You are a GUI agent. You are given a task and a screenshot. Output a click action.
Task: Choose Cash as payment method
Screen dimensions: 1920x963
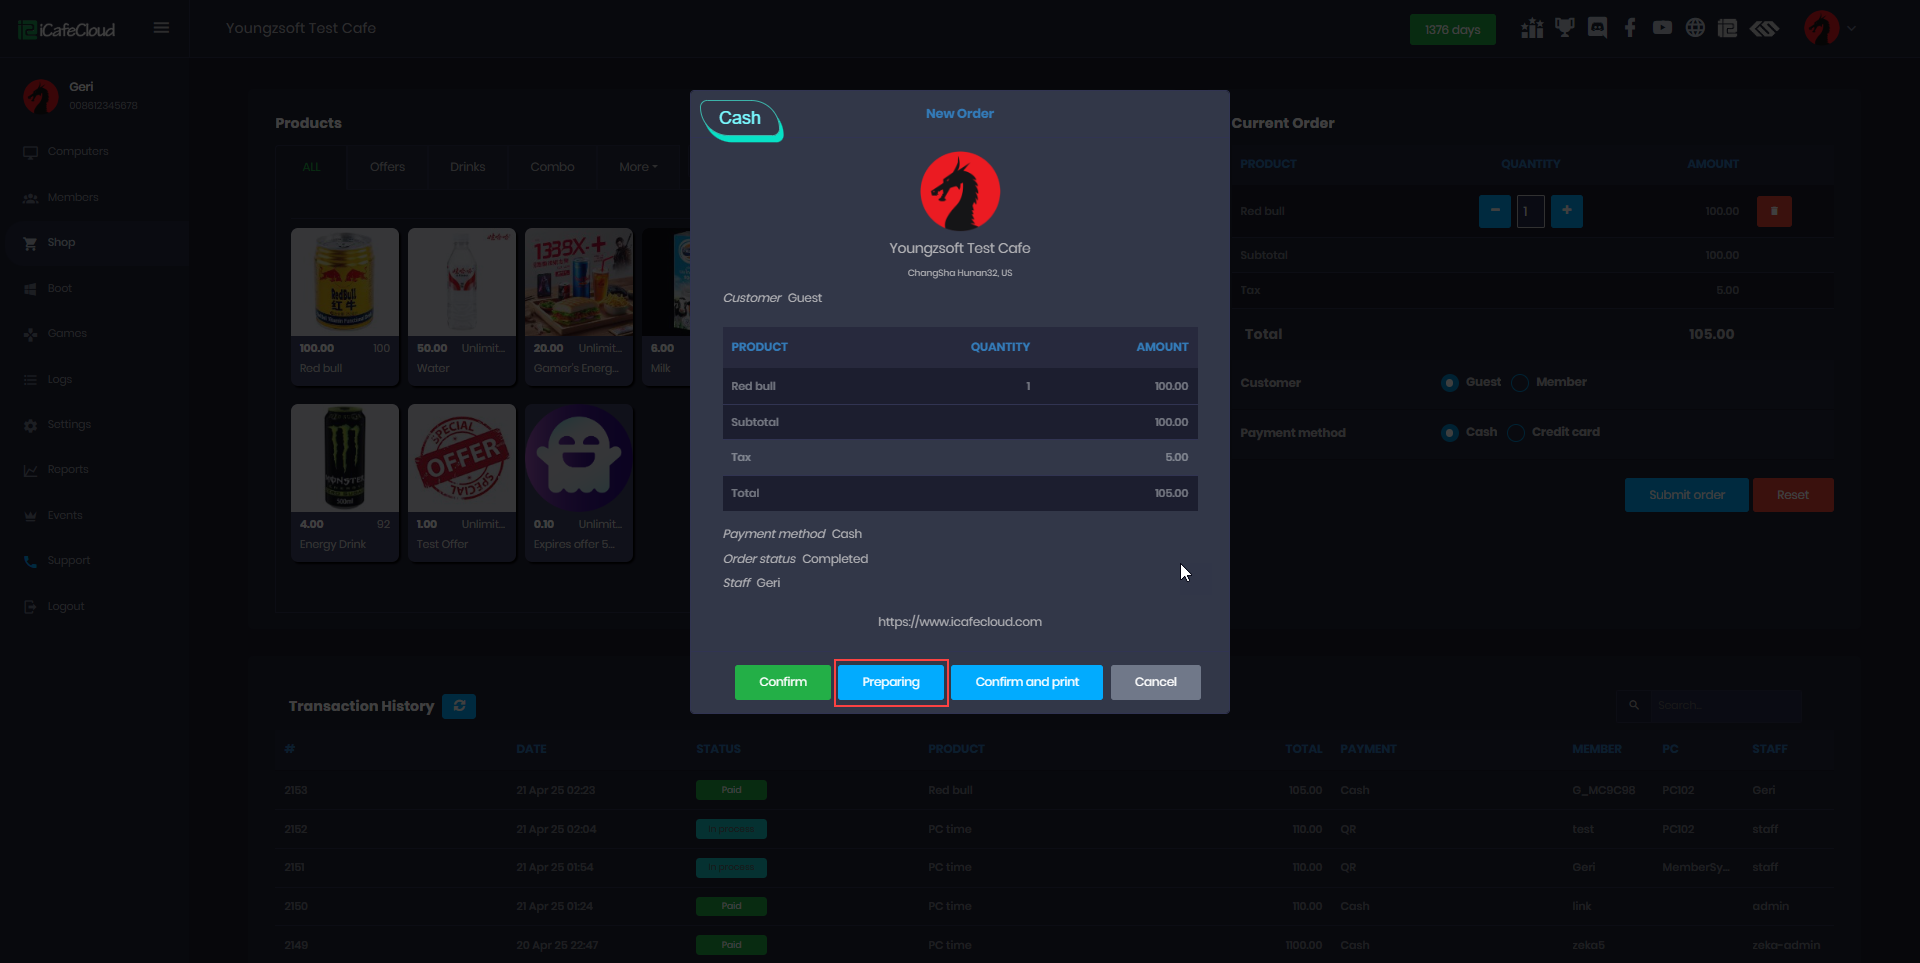coord(1449,433)
